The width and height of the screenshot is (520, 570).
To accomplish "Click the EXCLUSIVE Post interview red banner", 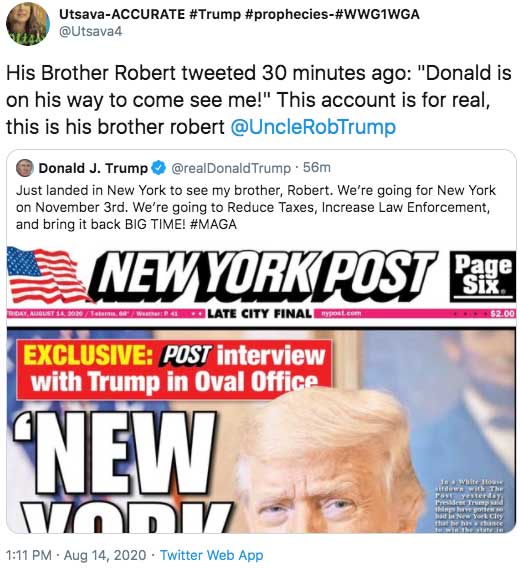I will (x=174, y=368).
